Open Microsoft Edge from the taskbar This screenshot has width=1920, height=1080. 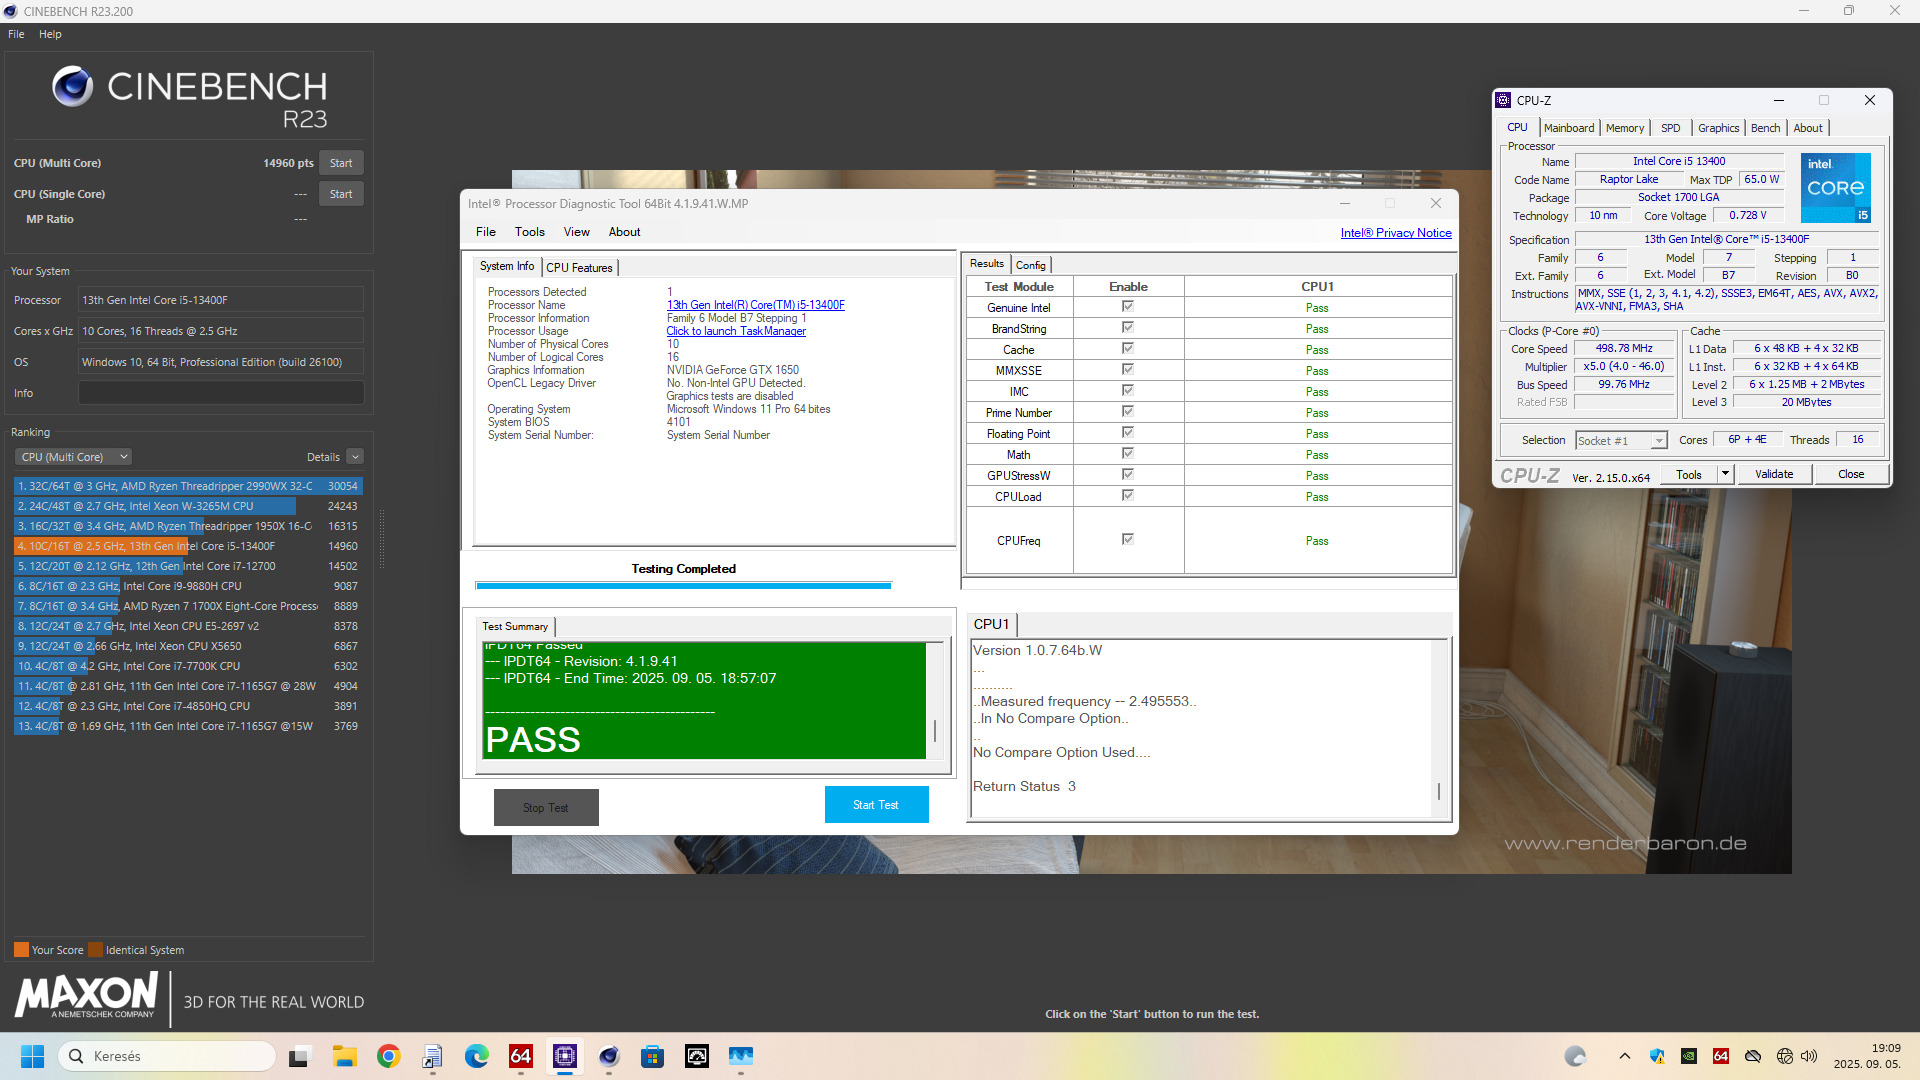(x=477, y=1056)
